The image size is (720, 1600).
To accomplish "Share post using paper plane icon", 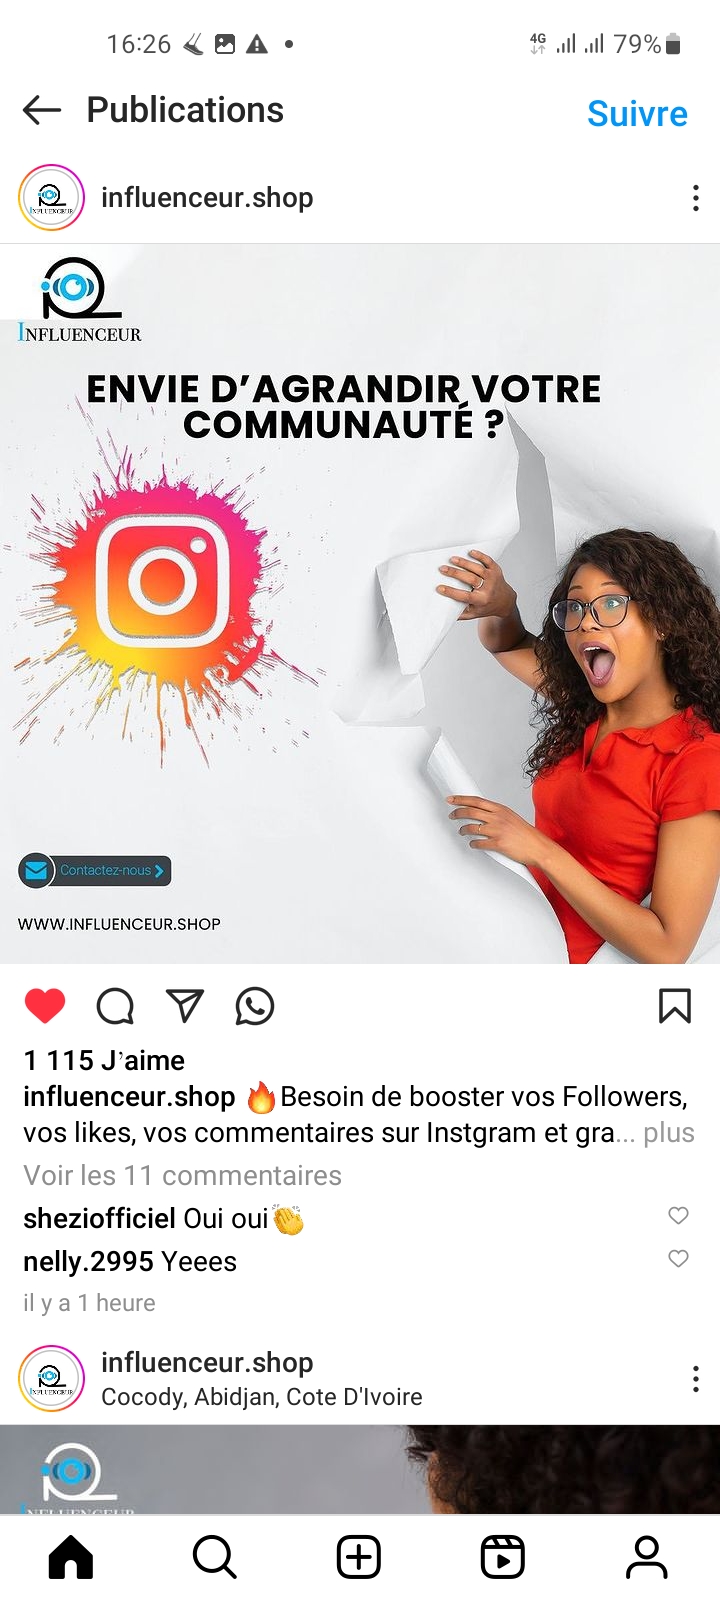I will pyautogui.click(x=185, y=1006).
